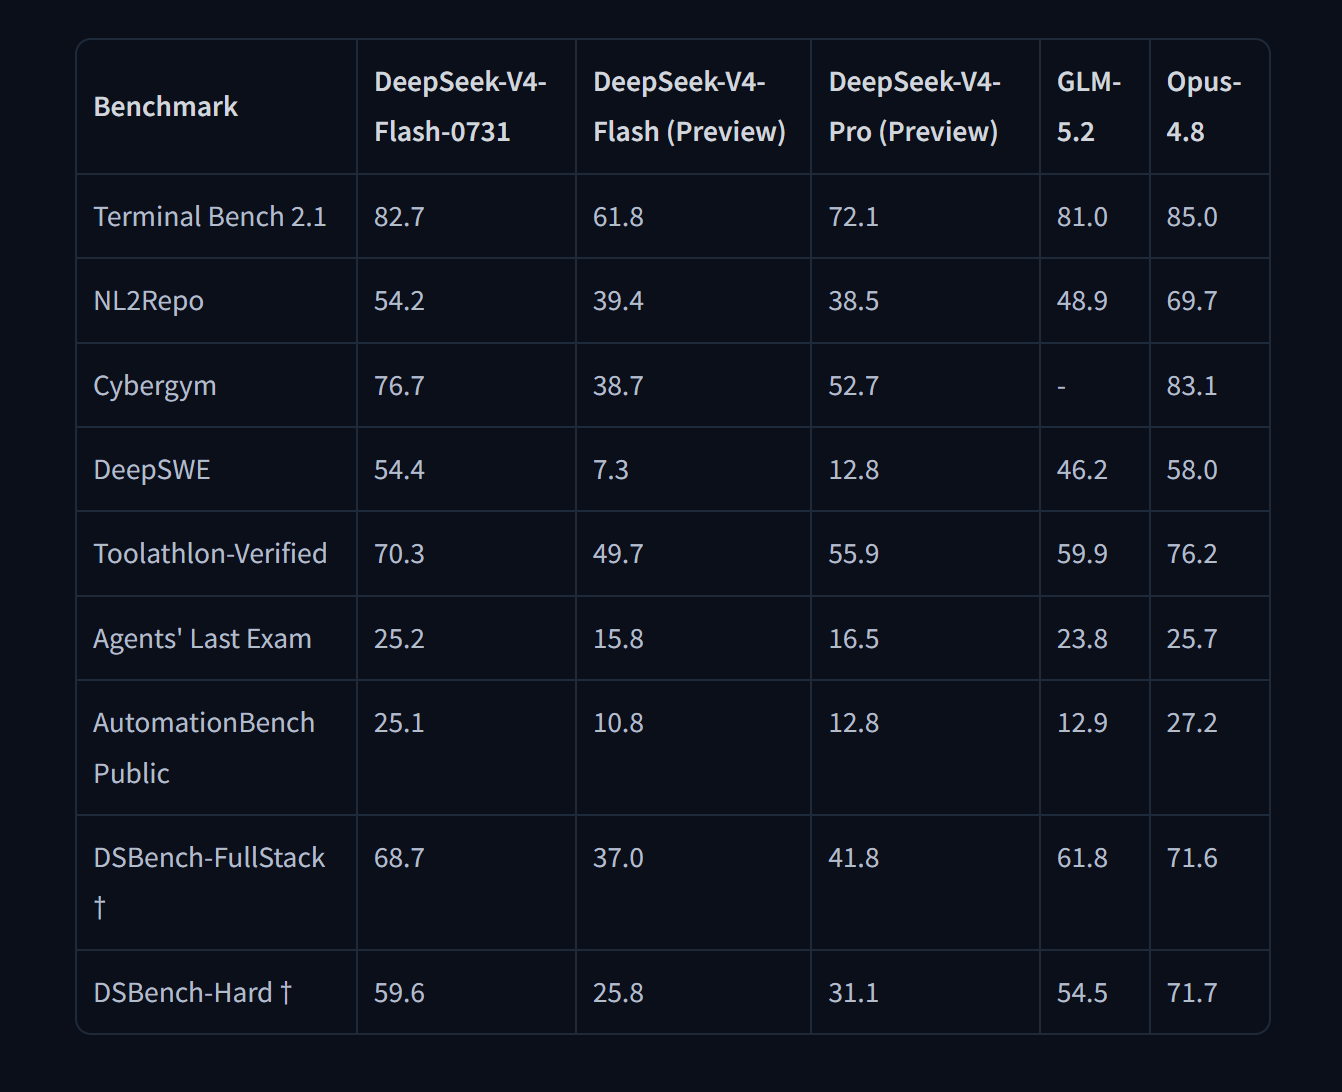Click 54.5 in the DSBench-Hard row
This screenshot has width=1342, height=1092.
point(1082,993)
